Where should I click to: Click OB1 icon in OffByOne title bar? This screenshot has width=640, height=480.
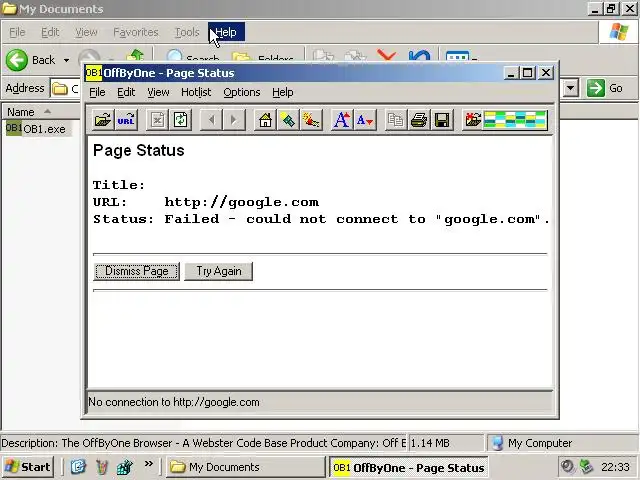tap(93, 73)
